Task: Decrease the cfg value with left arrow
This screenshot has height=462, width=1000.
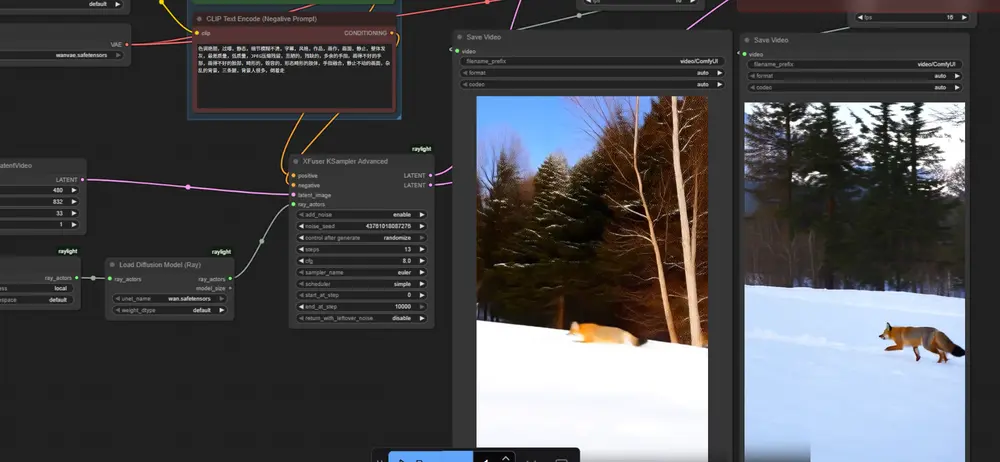Action: pos(302,260)
